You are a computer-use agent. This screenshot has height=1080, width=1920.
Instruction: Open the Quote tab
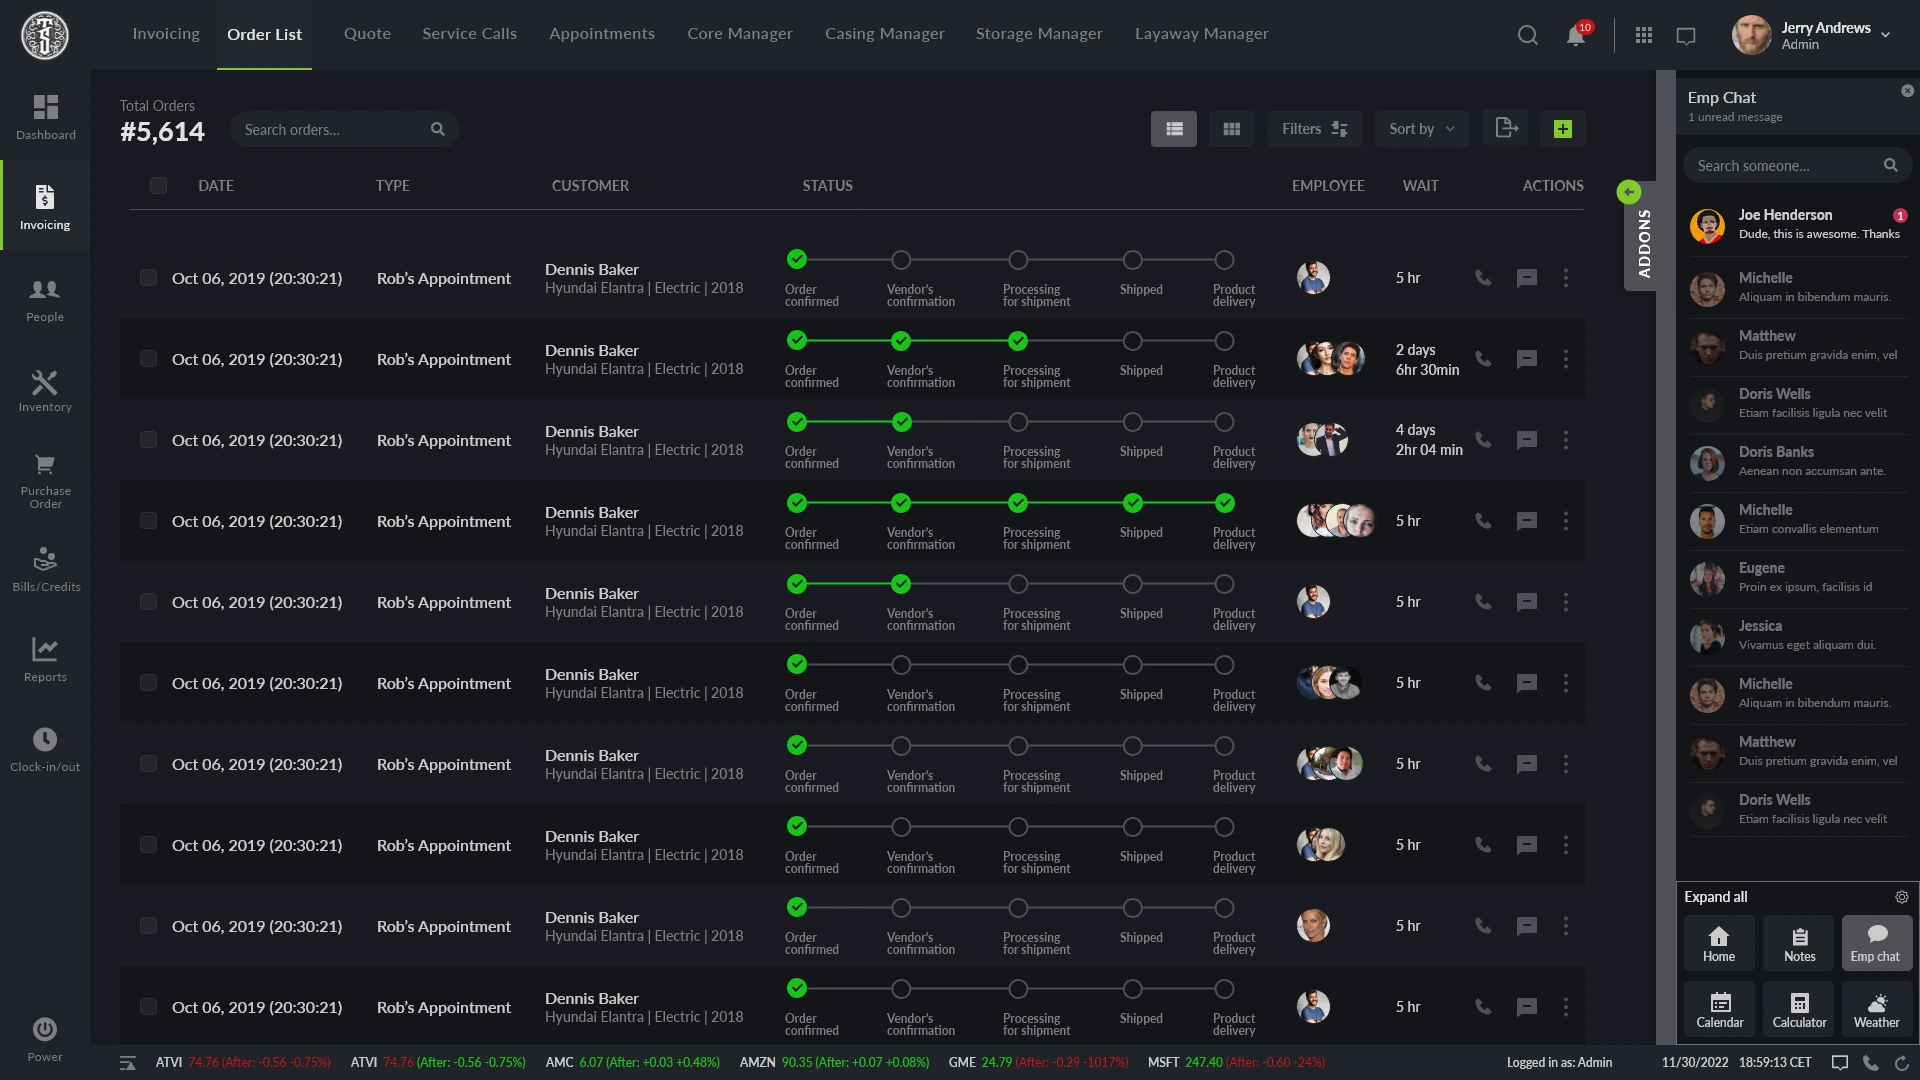pos(366,33)
